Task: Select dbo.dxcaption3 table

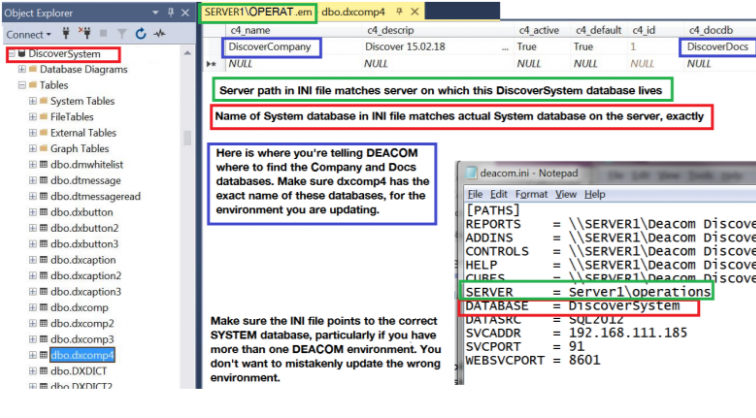Action: pyautogui.click(x=86, y=292)
